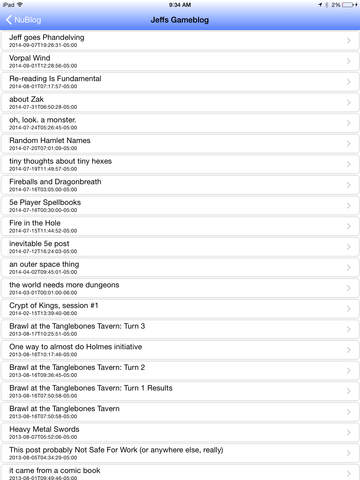Tap chevron for Heavy Metal Swords
360x480 pixels.
pyautogui.click(x=349, y=433)
